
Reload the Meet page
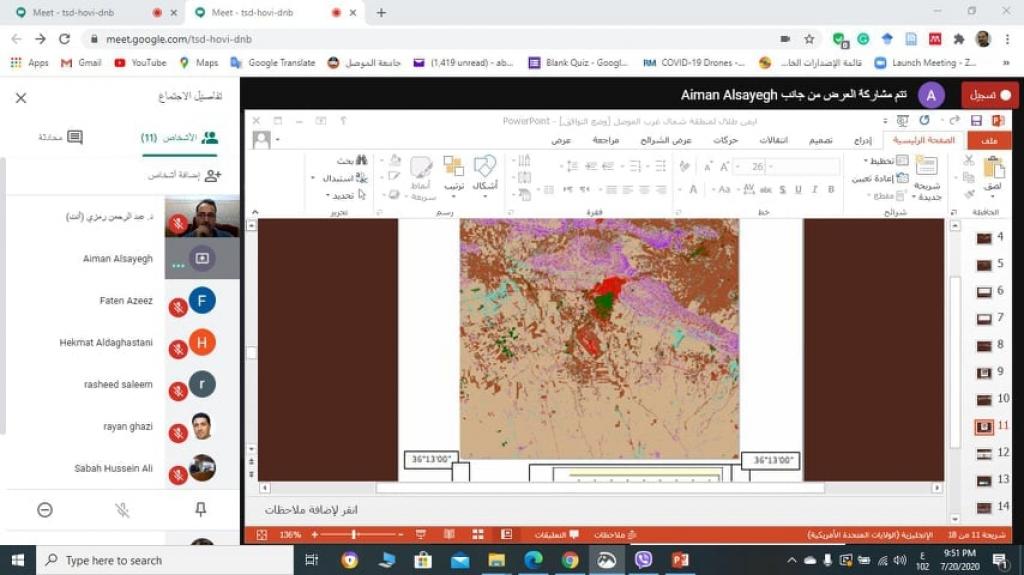click(x=65, y=39)
